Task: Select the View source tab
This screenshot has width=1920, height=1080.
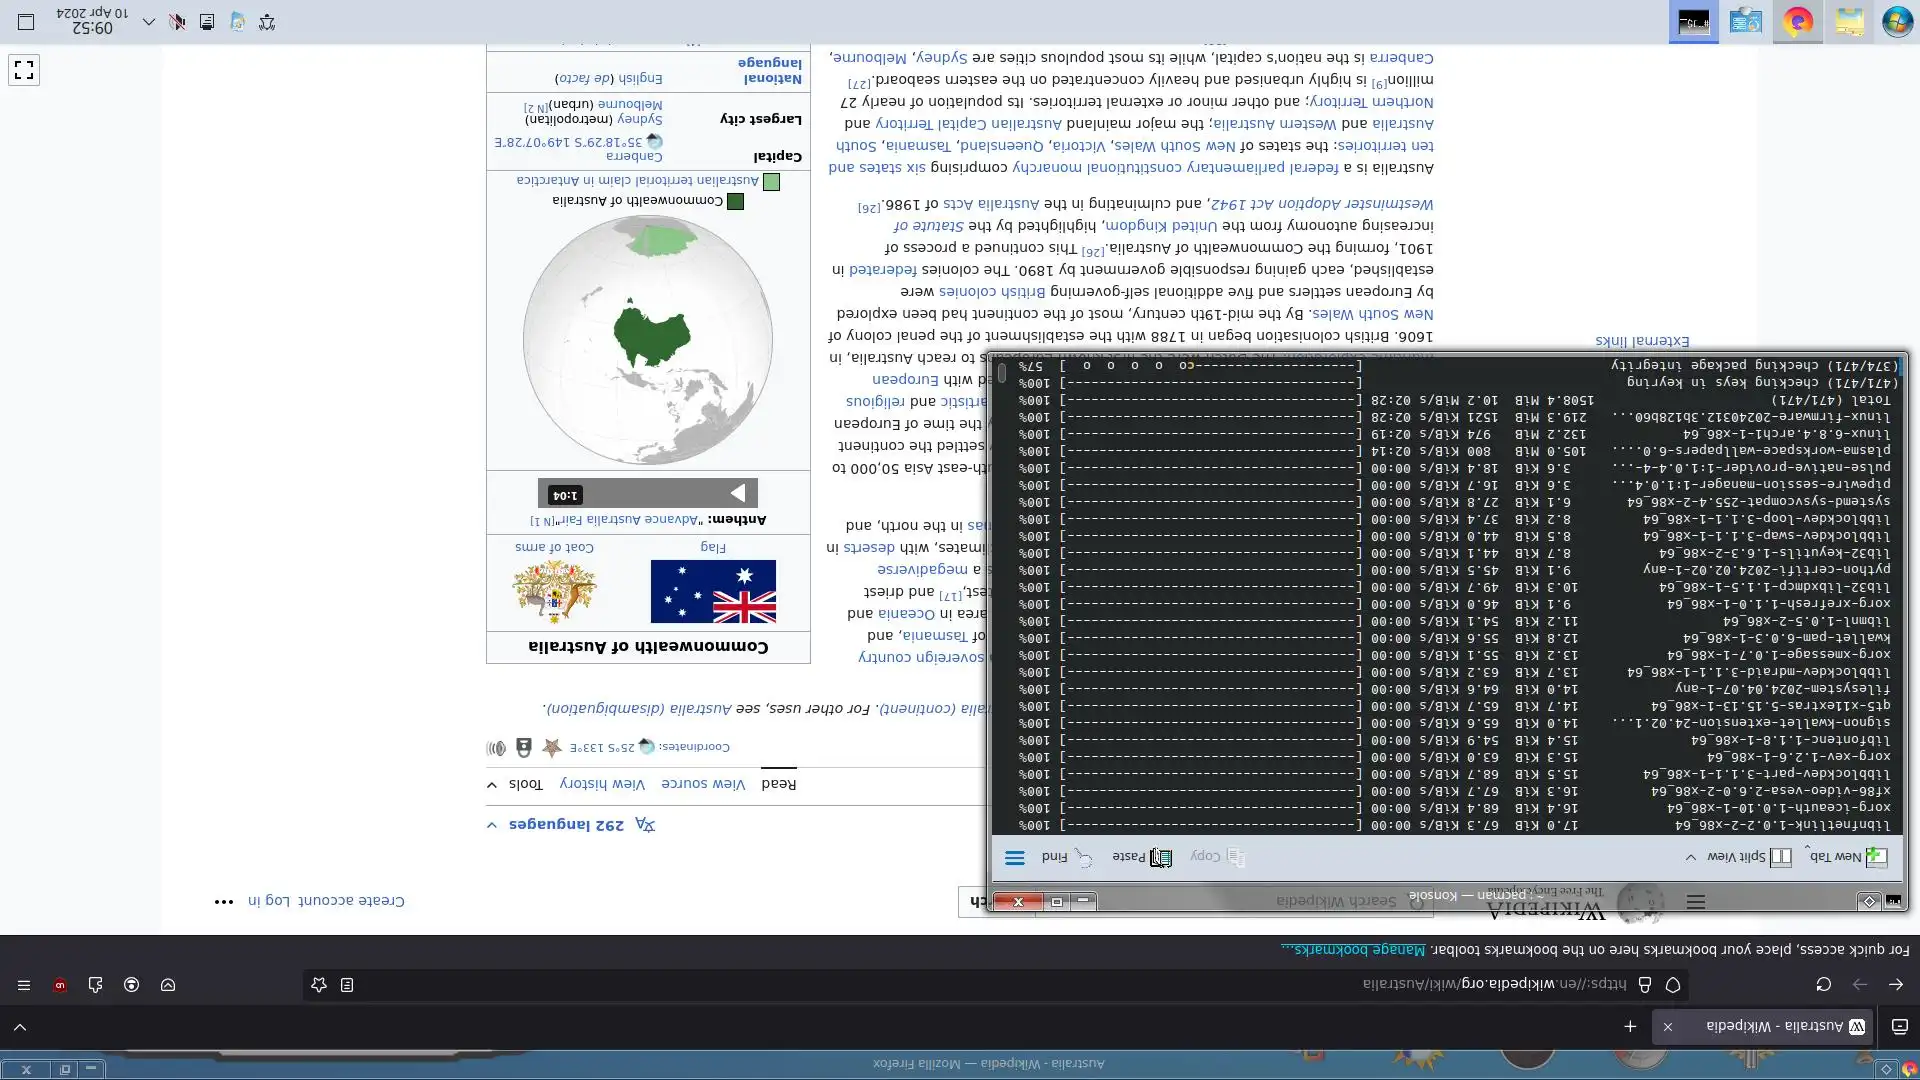Action: [x=702, y=784]
